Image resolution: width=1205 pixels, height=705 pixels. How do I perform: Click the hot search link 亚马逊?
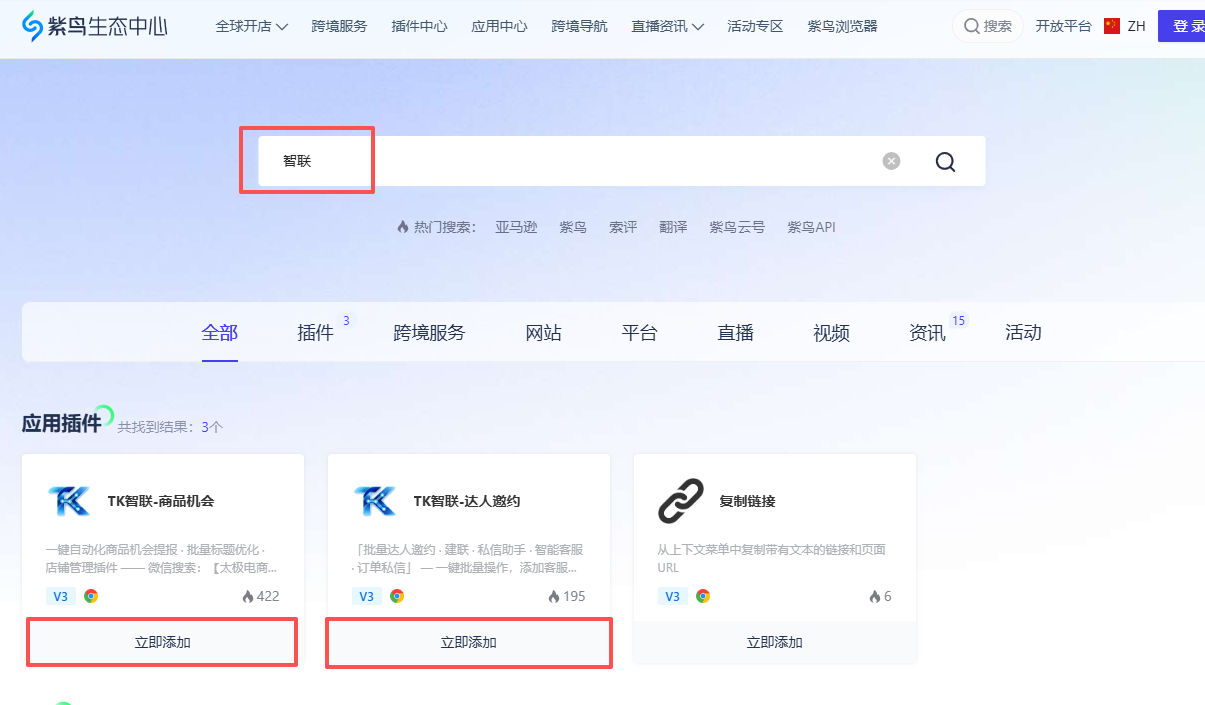[x=516, y=227]
